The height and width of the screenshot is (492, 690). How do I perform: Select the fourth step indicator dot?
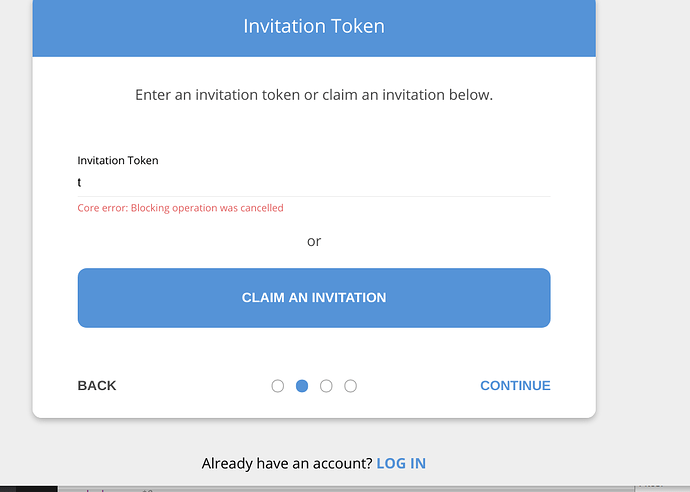(x=350, y=386)
